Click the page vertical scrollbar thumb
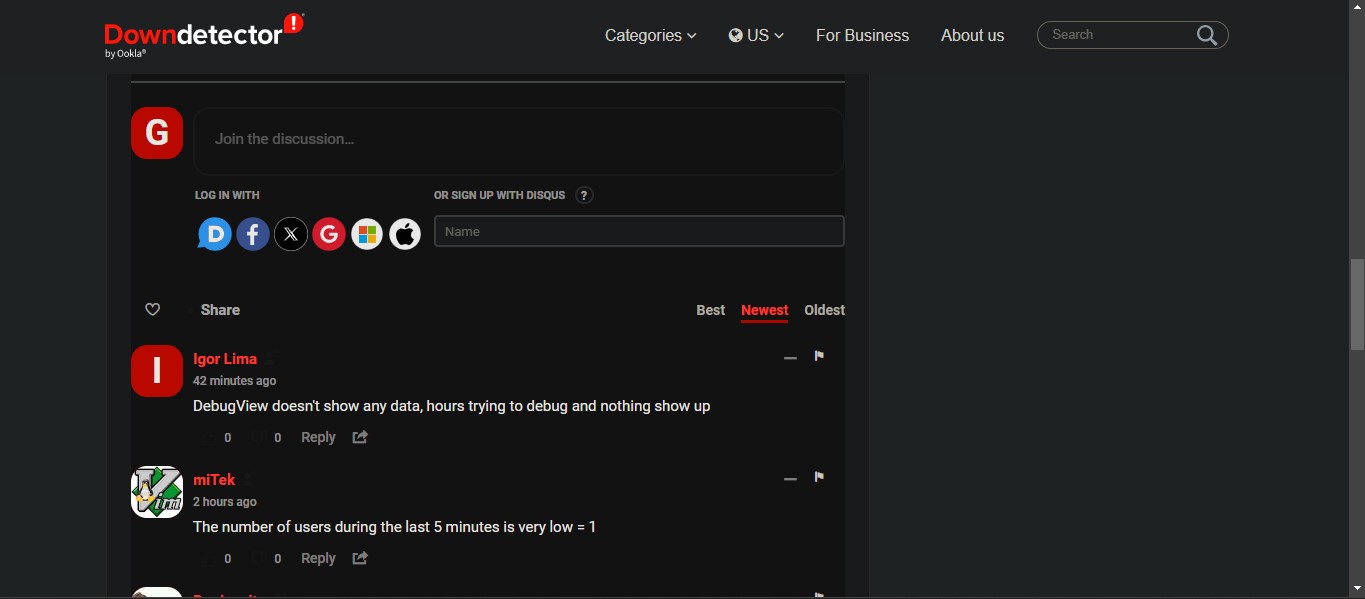This screenshot has width=1365, height=599. point(1357,304)
